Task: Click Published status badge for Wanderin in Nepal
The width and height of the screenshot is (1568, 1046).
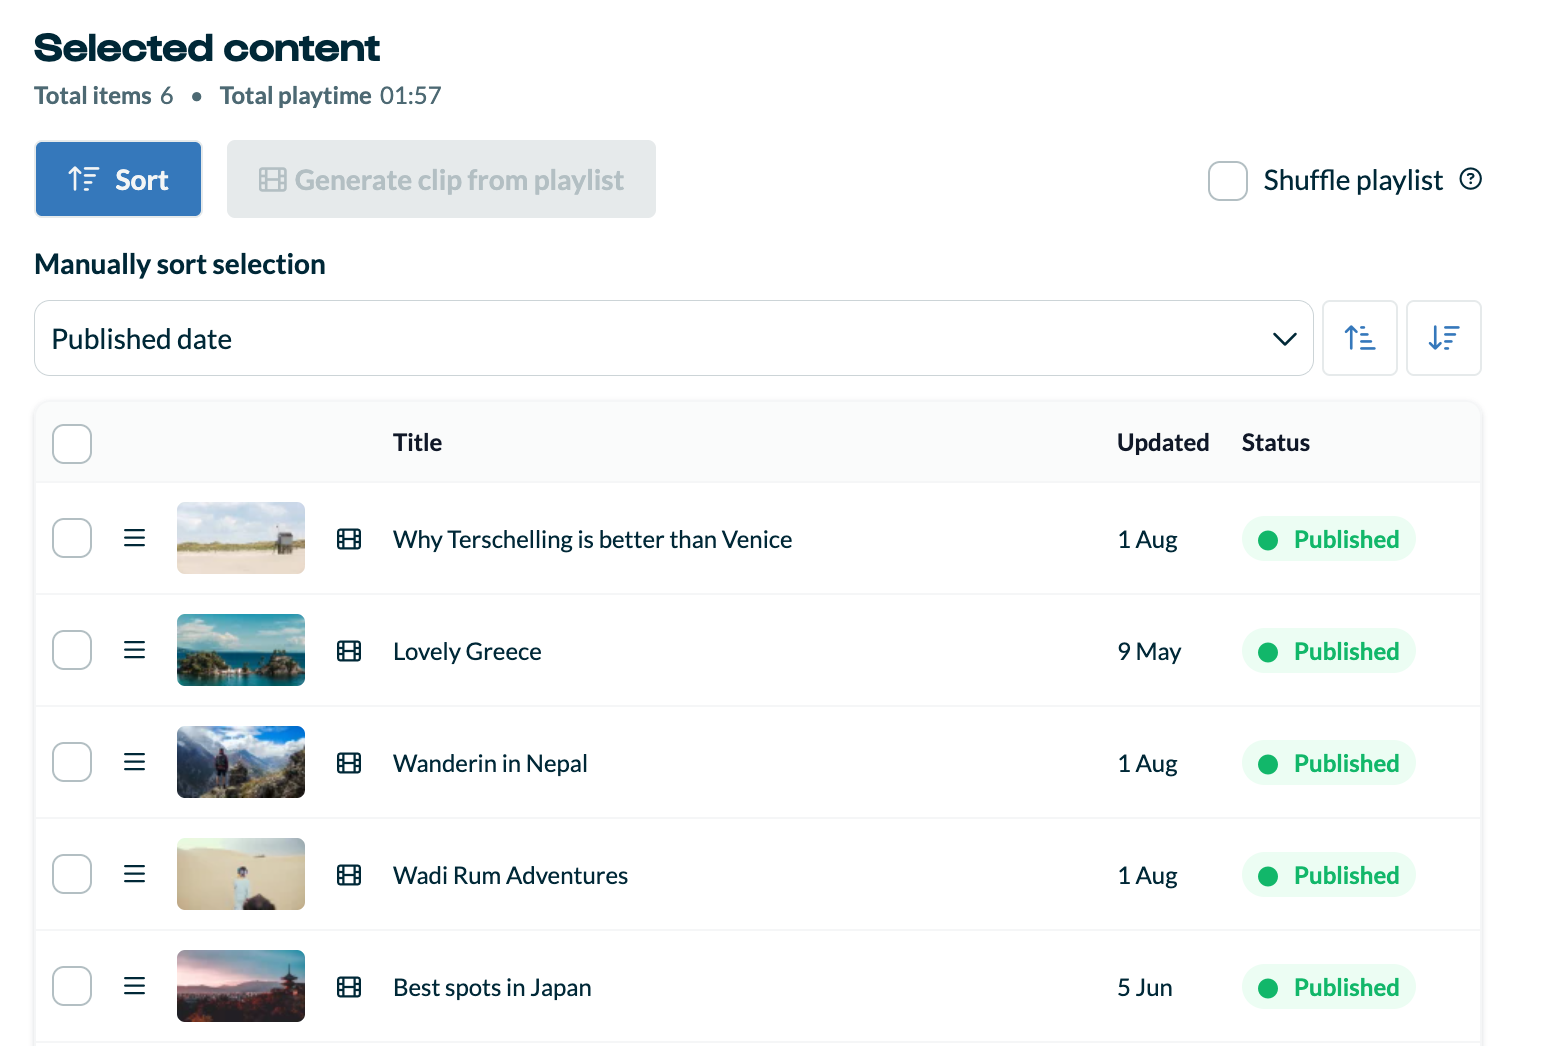Action: pos(1328,763)
